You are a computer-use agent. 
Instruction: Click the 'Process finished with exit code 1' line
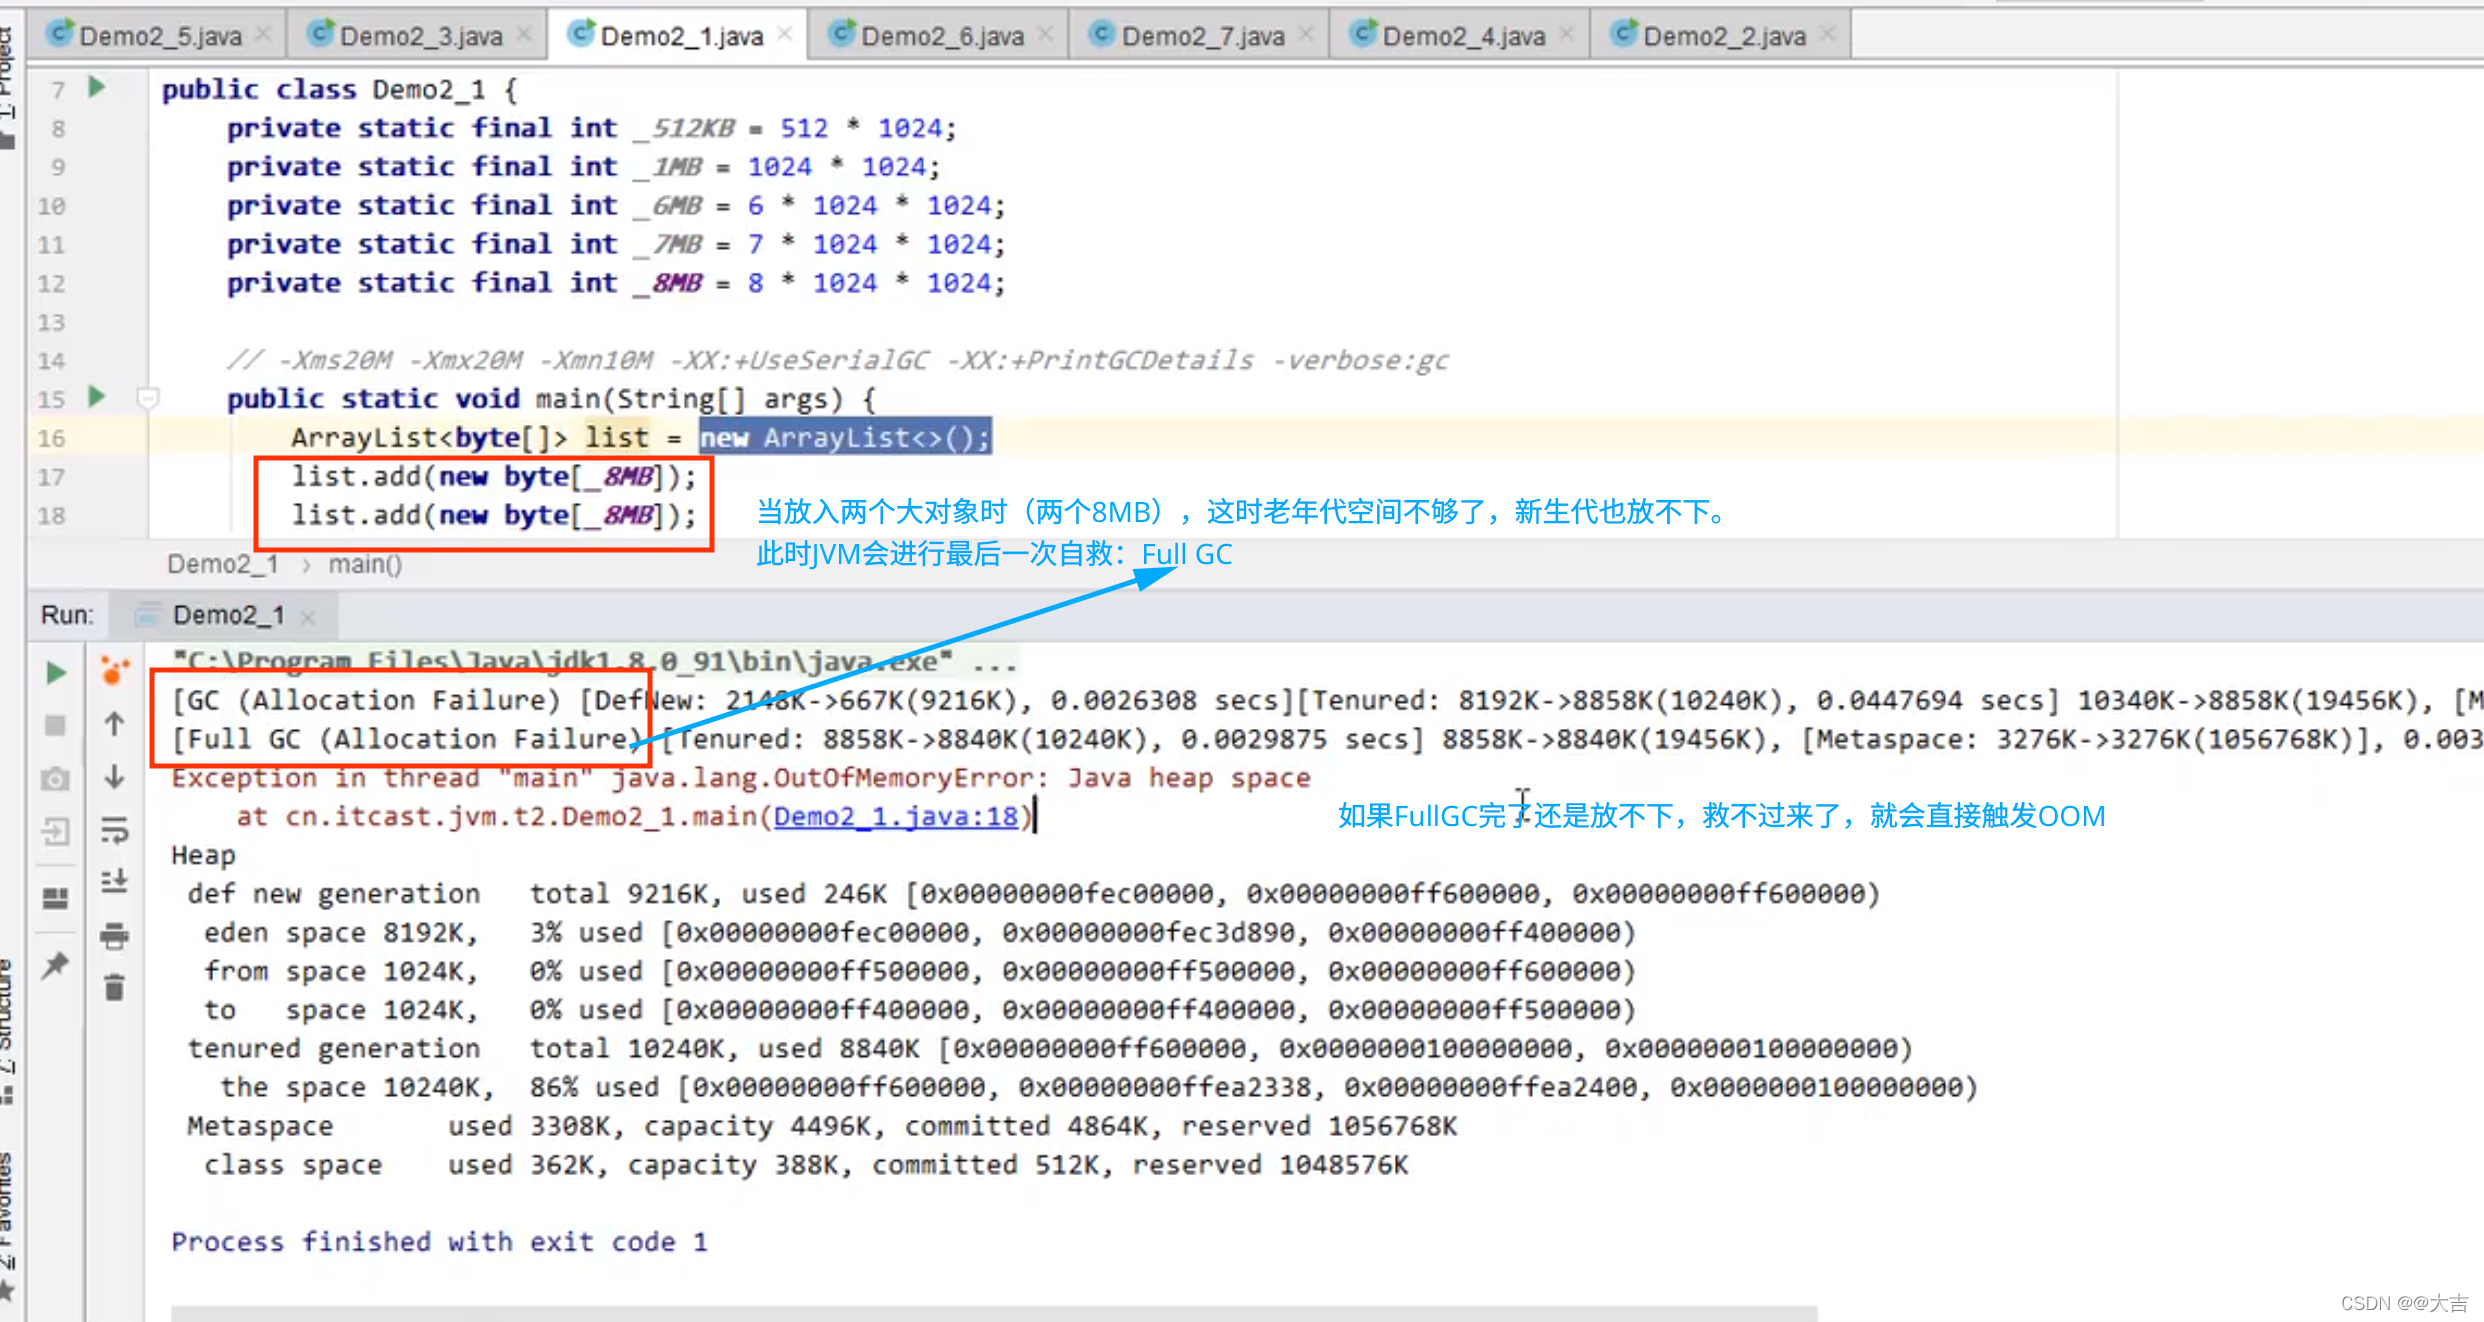(439, 1242)
